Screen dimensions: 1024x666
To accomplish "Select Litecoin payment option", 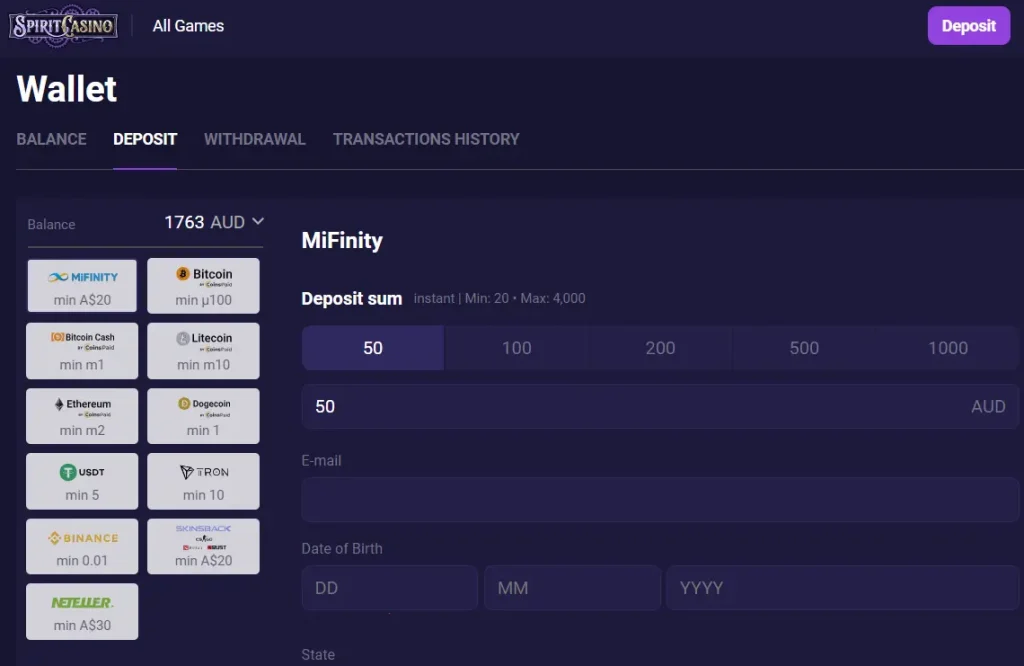I will click(x=203, y=351).
